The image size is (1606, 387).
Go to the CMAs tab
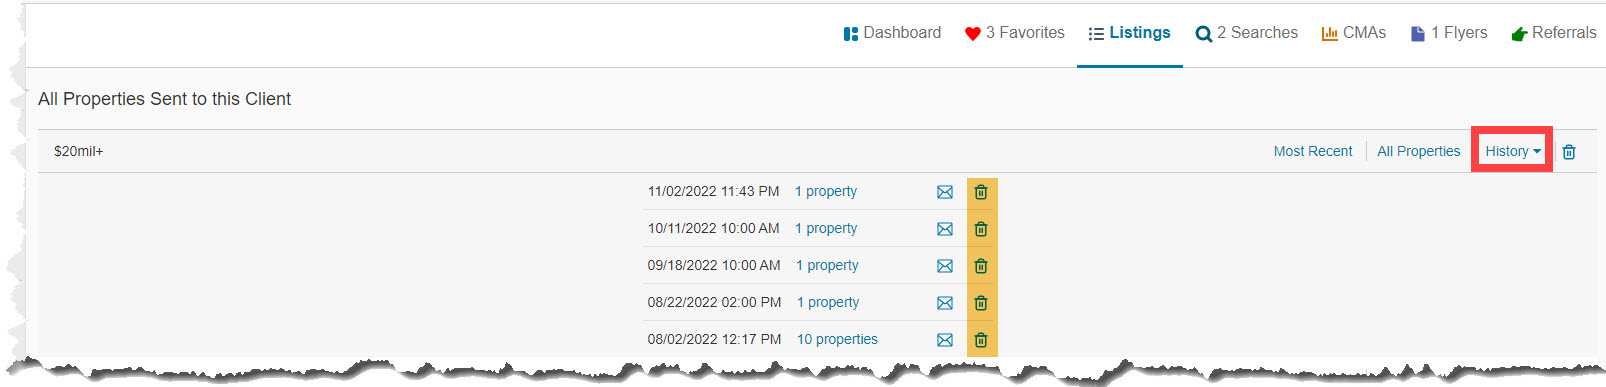coord(1353,33)
